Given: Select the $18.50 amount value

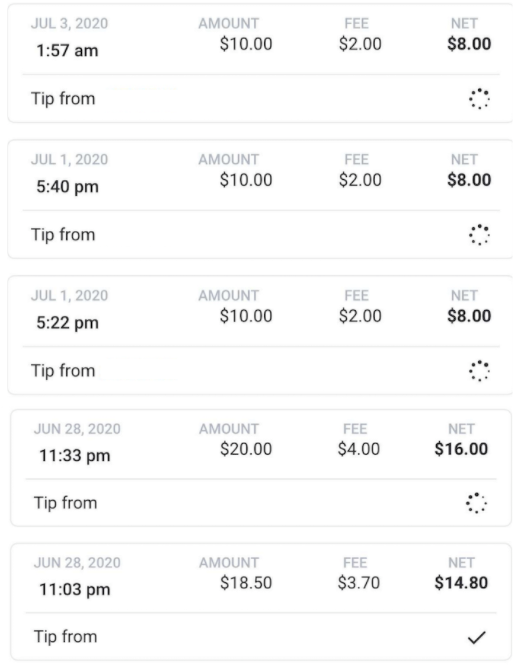Looking at the screenshot, I should point(246,582).
